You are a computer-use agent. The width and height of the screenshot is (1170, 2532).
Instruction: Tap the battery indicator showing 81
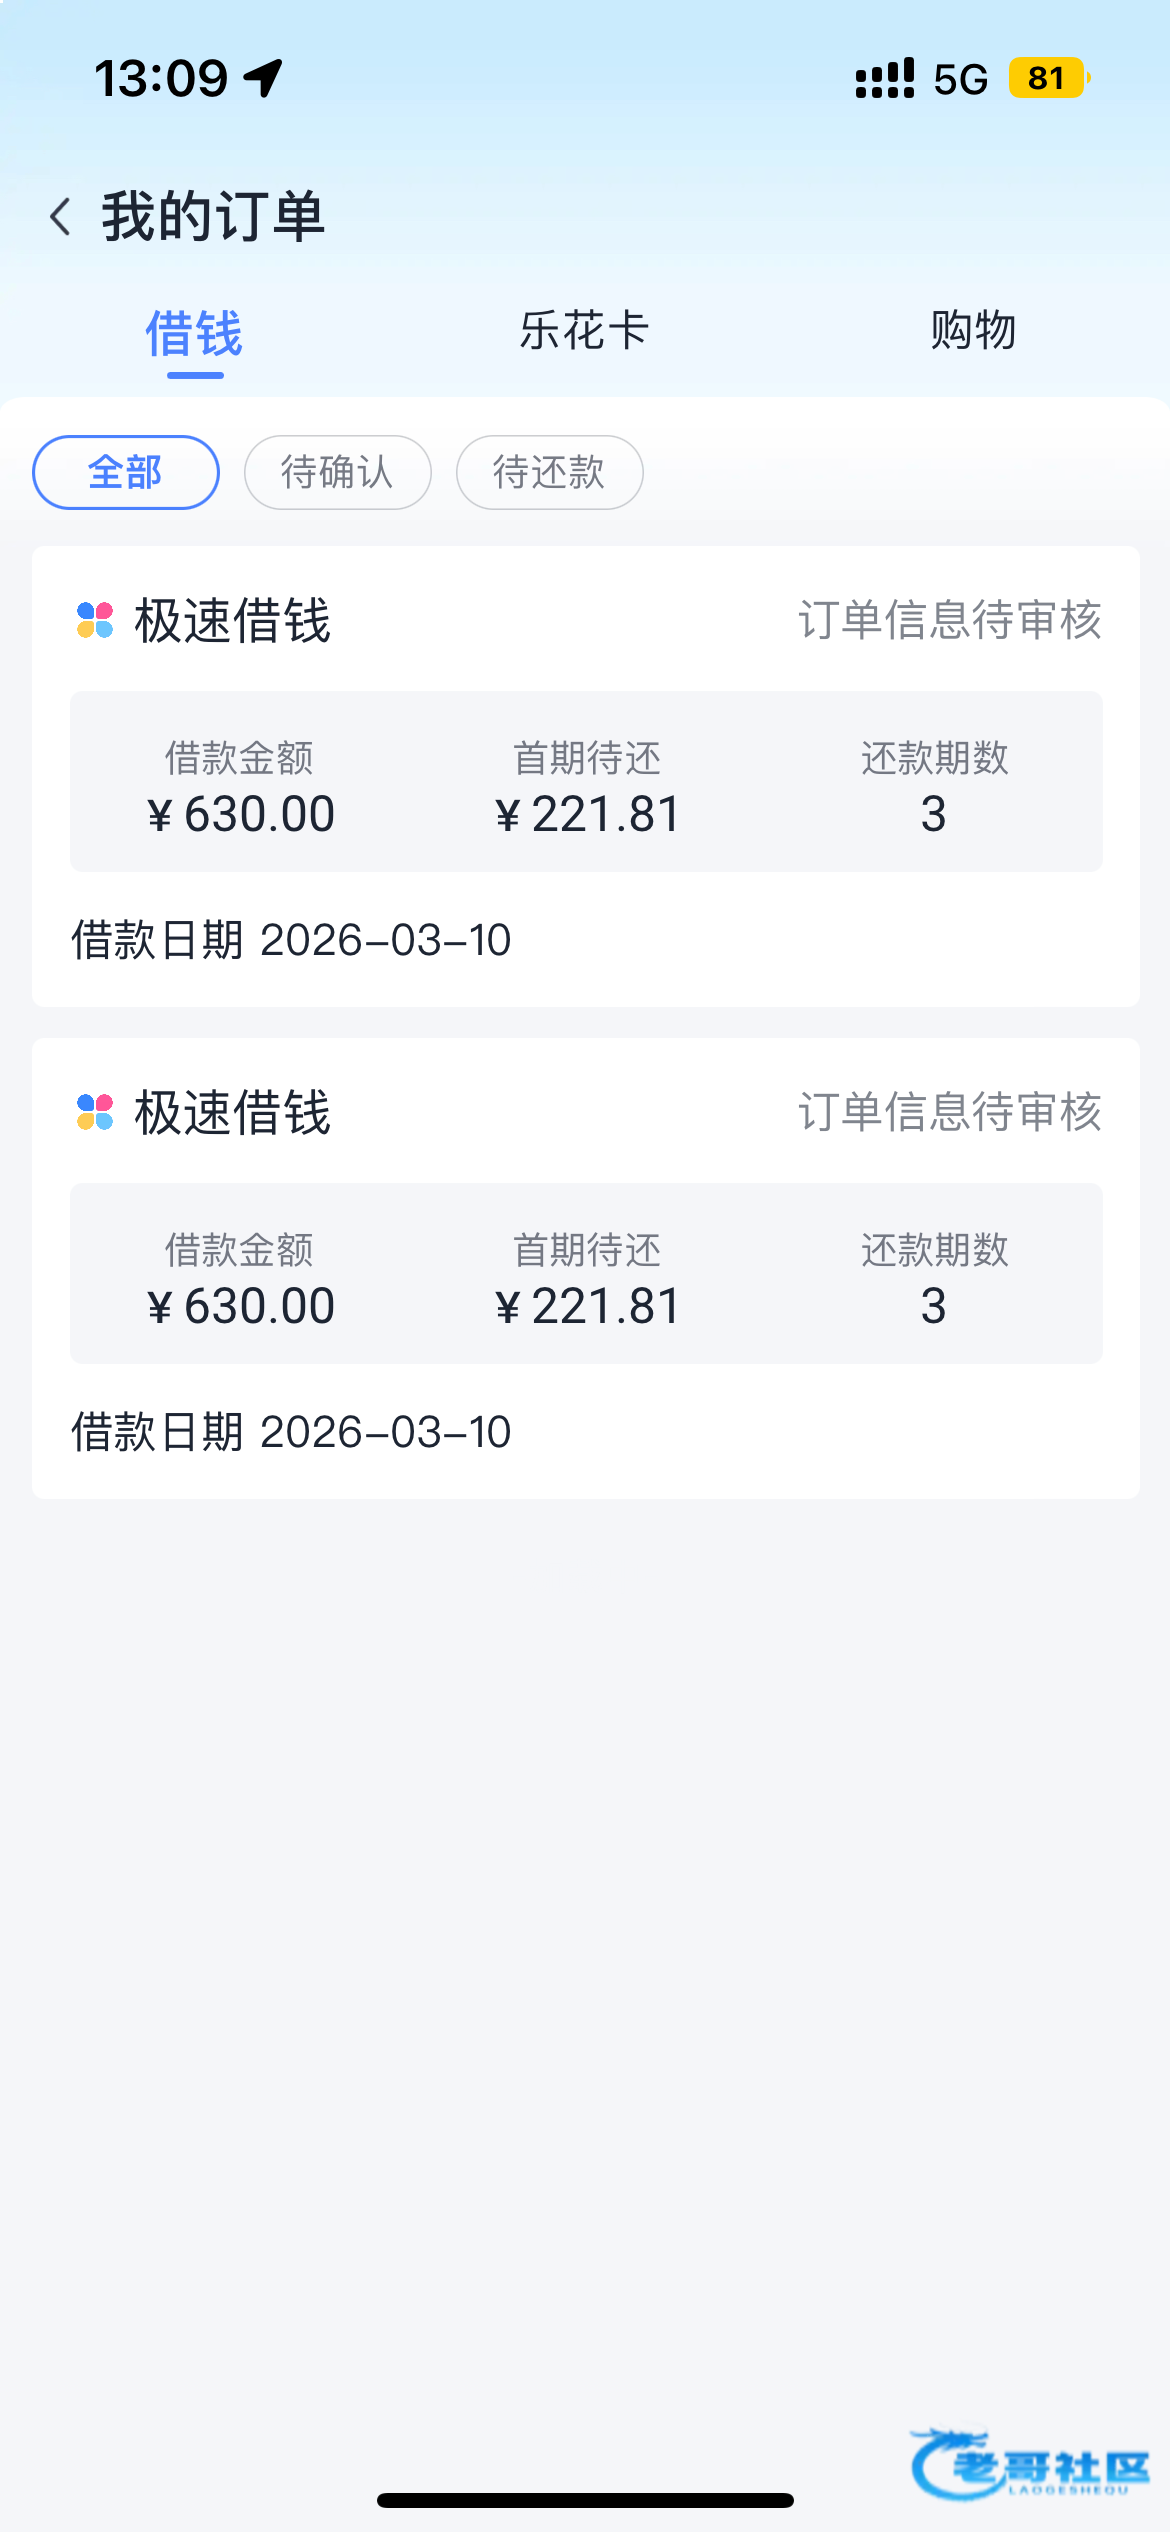1047,78
